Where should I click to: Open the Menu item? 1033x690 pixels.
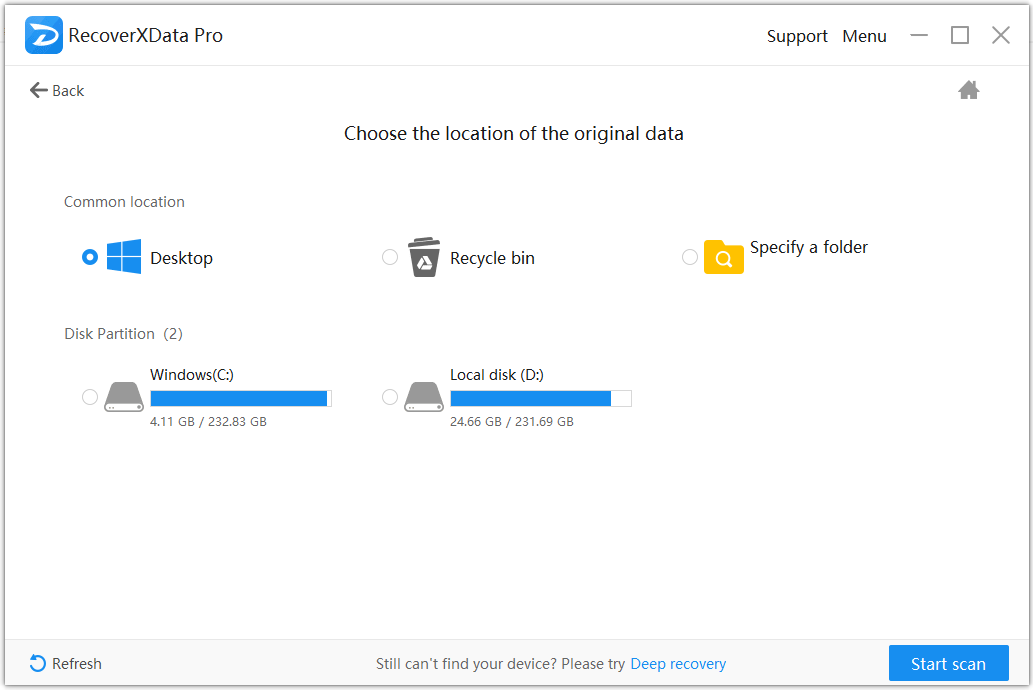tap(864, 36)
